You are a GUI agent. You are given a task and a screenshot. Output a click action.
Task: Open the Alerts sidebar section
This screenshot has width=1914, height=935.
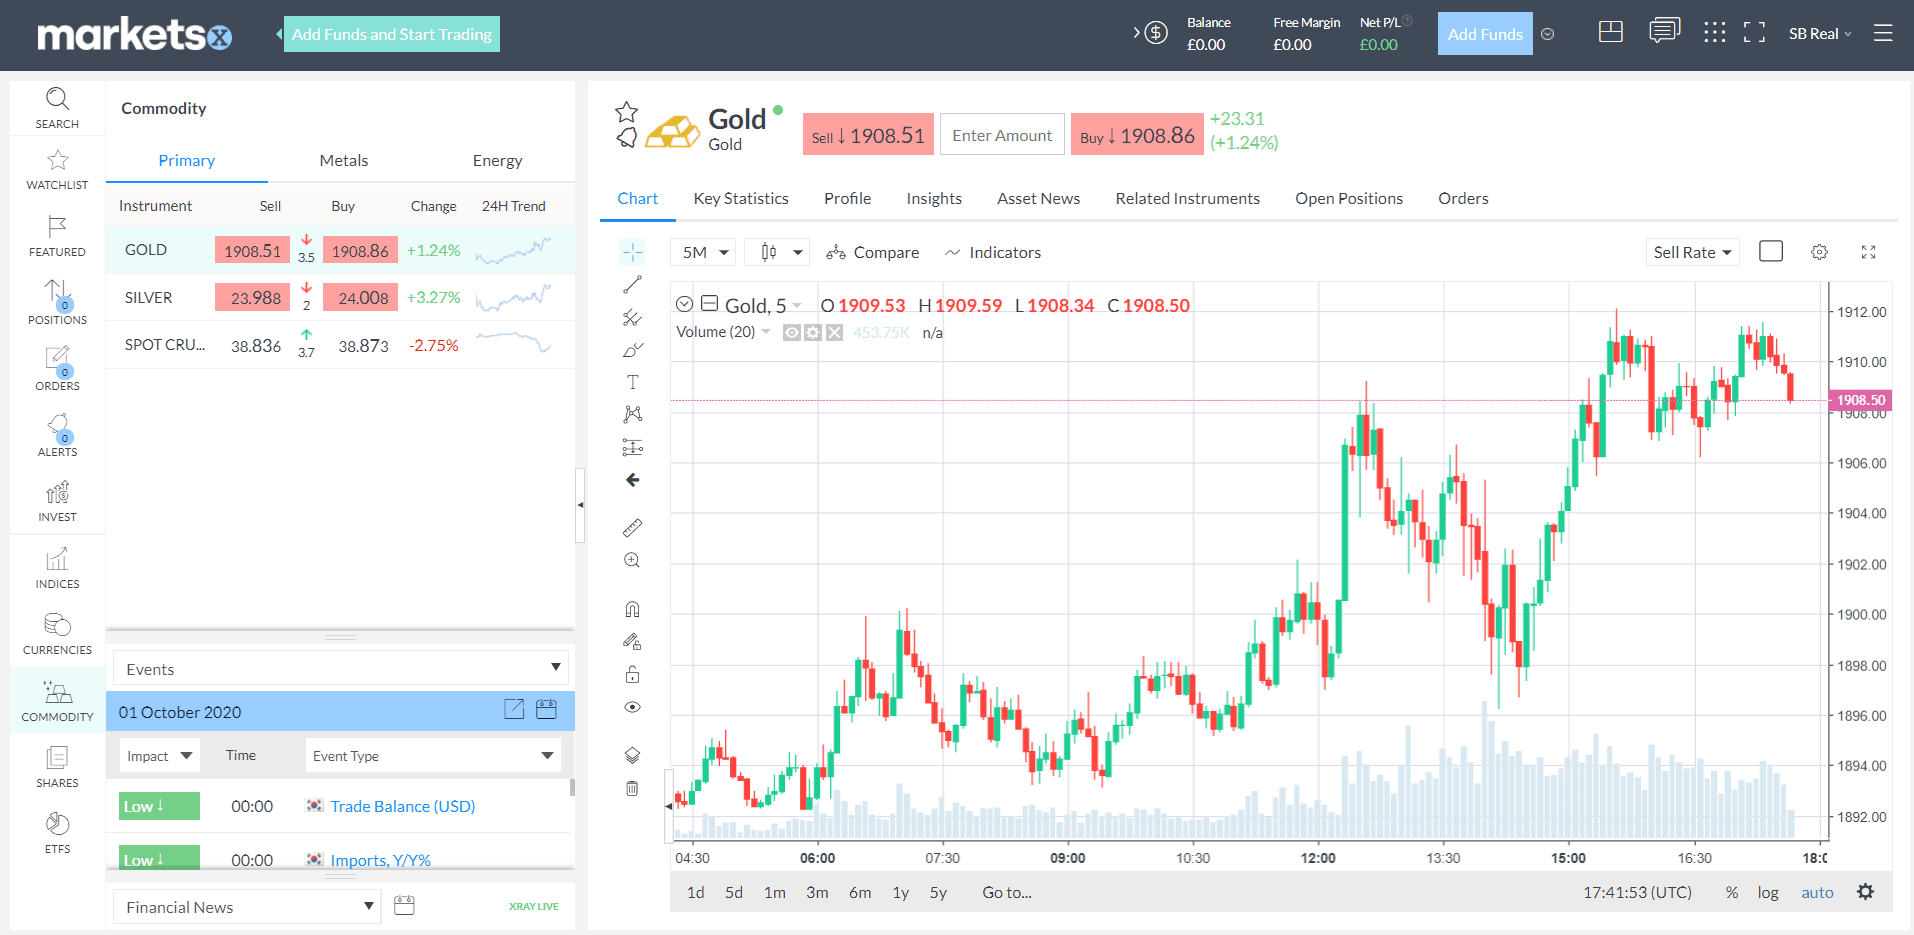click(57, 435)
